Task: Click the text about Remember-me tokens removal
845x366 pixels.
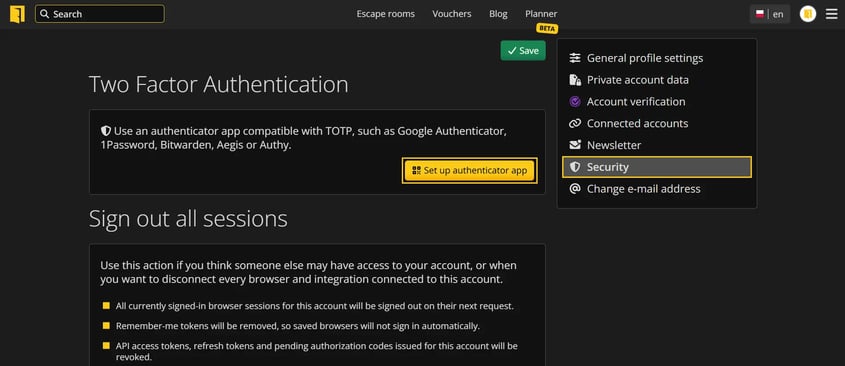Action: pyautogui.click(x=297, y=326)
